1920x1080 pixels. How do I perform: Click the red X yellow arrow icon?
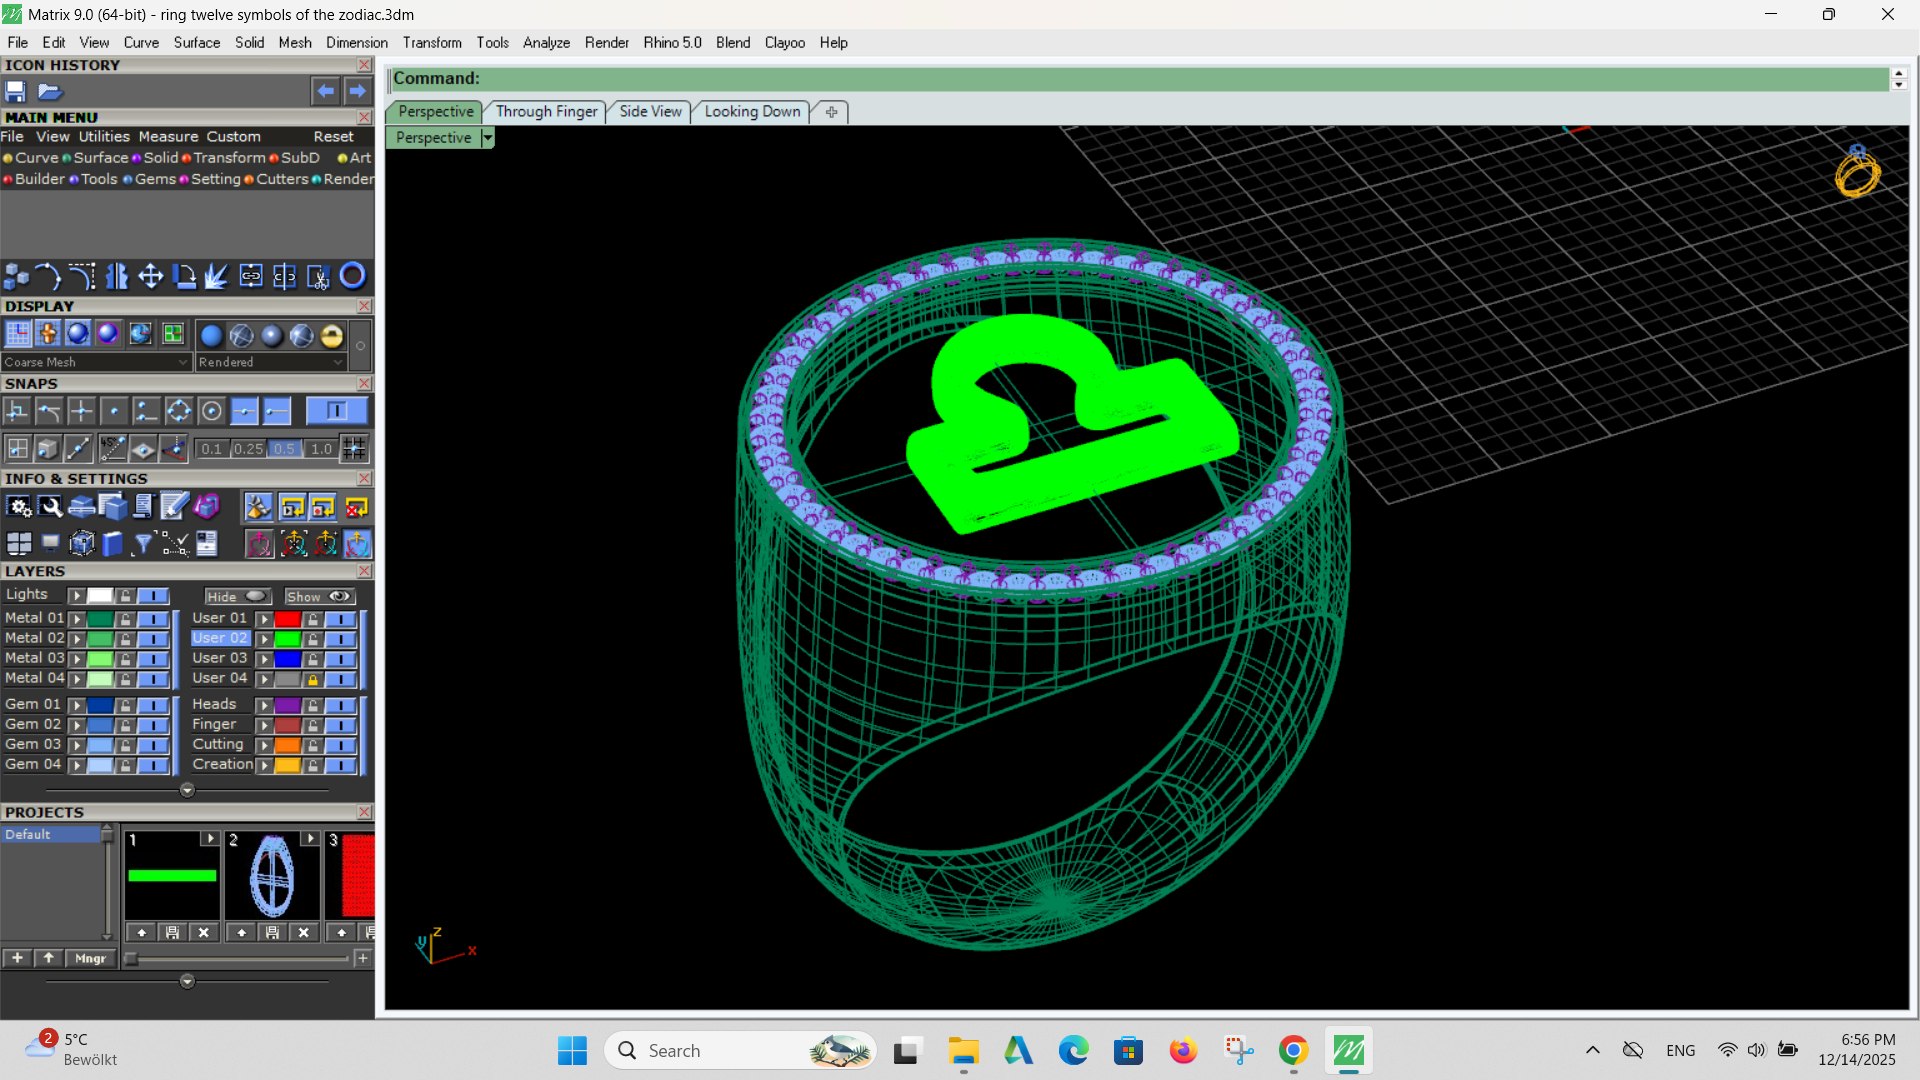pyautogui.click(x=357, y=508)
